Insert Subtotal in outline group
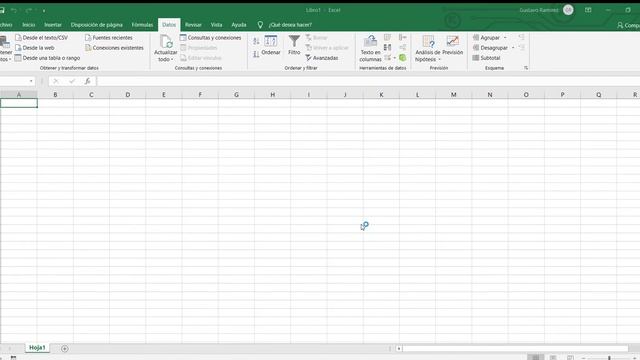The height and width of the screenshot is (360, 640). coord(486,58)
